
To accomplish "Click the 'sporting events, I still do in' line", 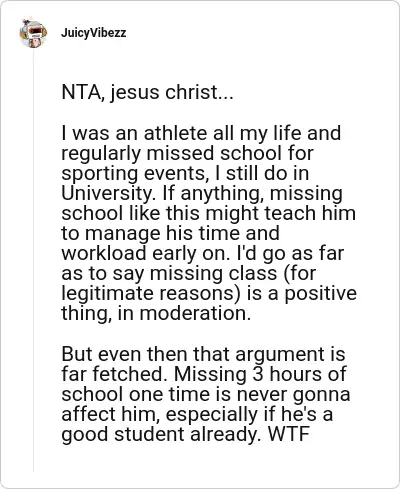I will click(185, 173).
